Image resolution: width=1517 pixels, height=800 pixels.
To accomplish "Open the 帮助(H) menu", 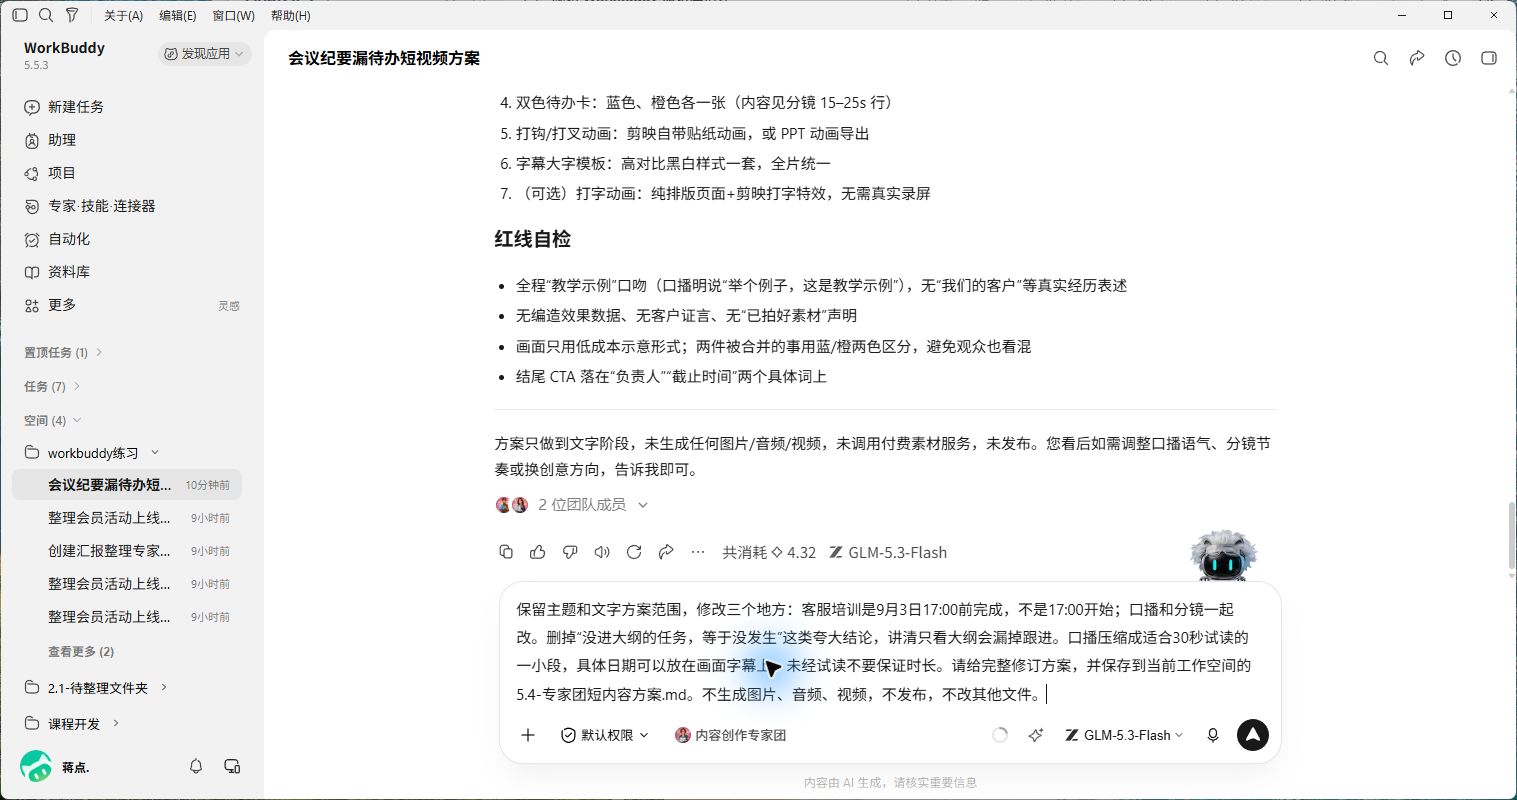I will click(291, 16).
